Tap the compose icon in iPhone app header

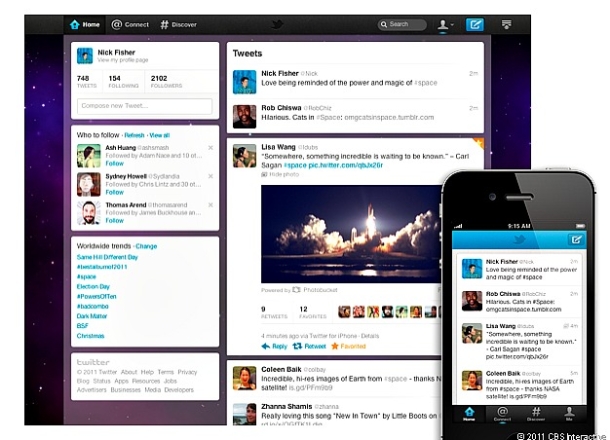point(575,239)
